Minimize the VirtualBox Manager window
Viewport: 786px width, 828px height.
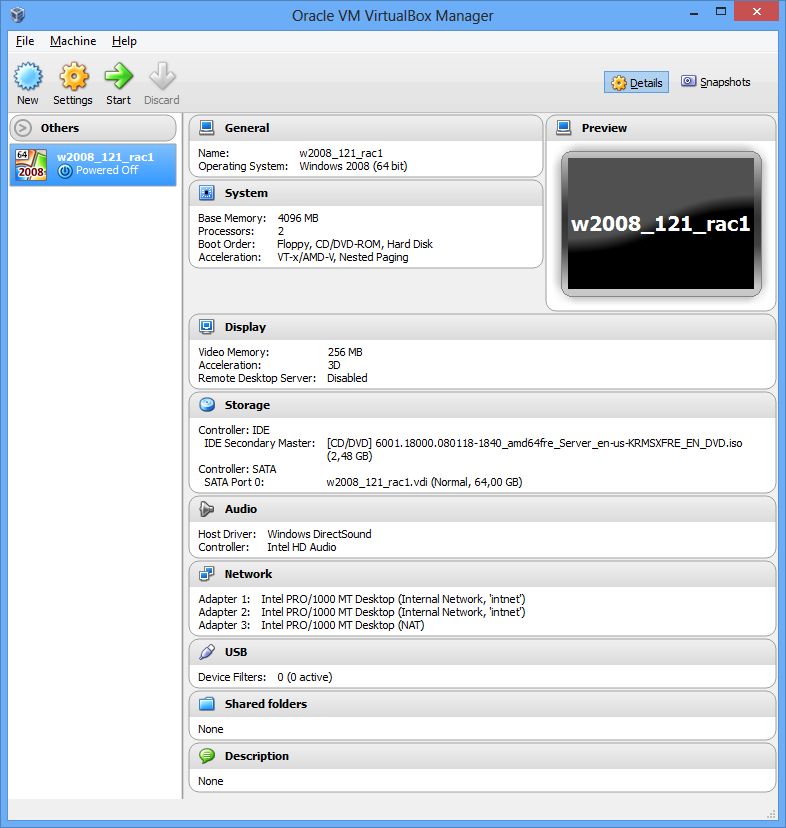pos(694,12)
